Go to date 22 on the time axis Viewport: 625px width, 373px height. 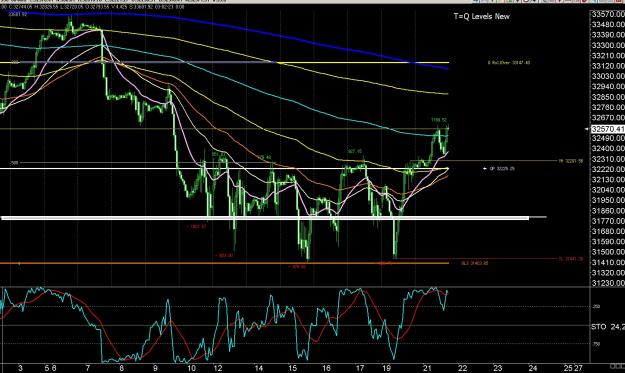coord(462,368)
